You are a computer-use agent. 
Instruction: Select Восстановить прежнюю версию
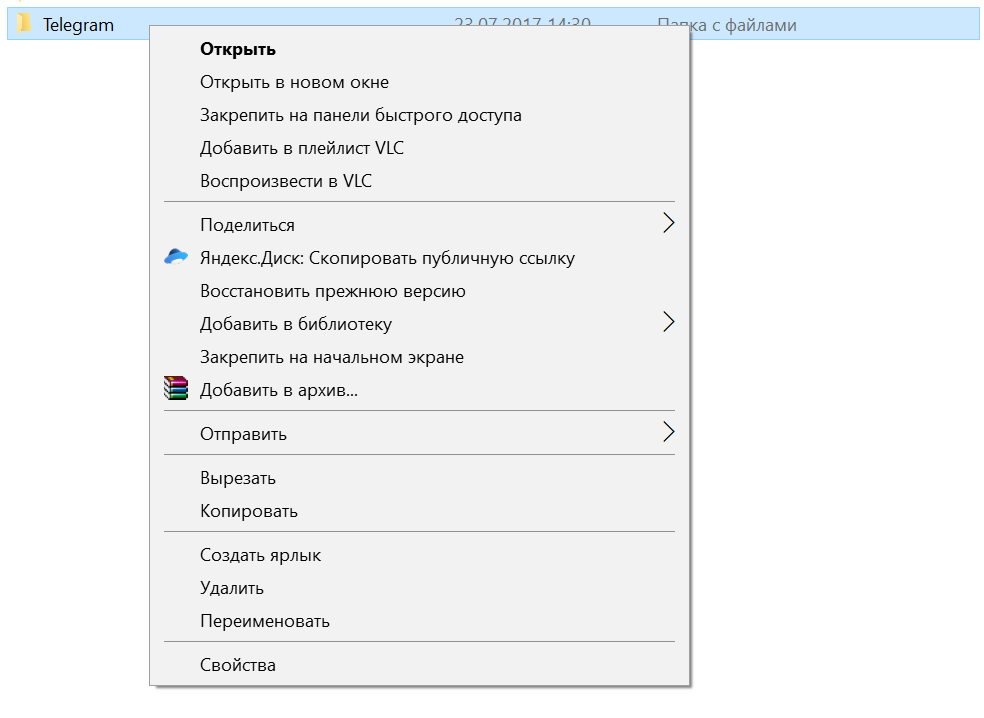[x=332, y=291]
